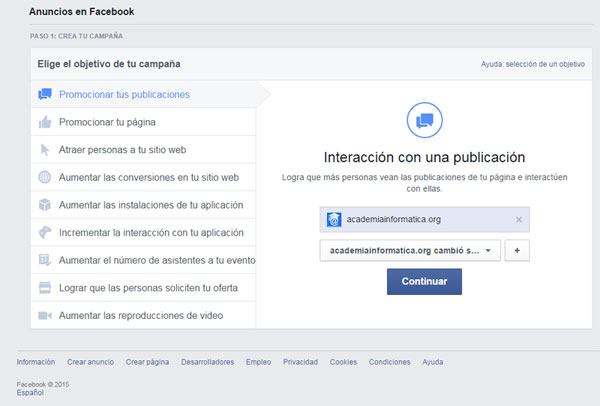Click the large circular publication interaction icon
The width and height of the screenshot is (600, 406).
pos(424,120)
